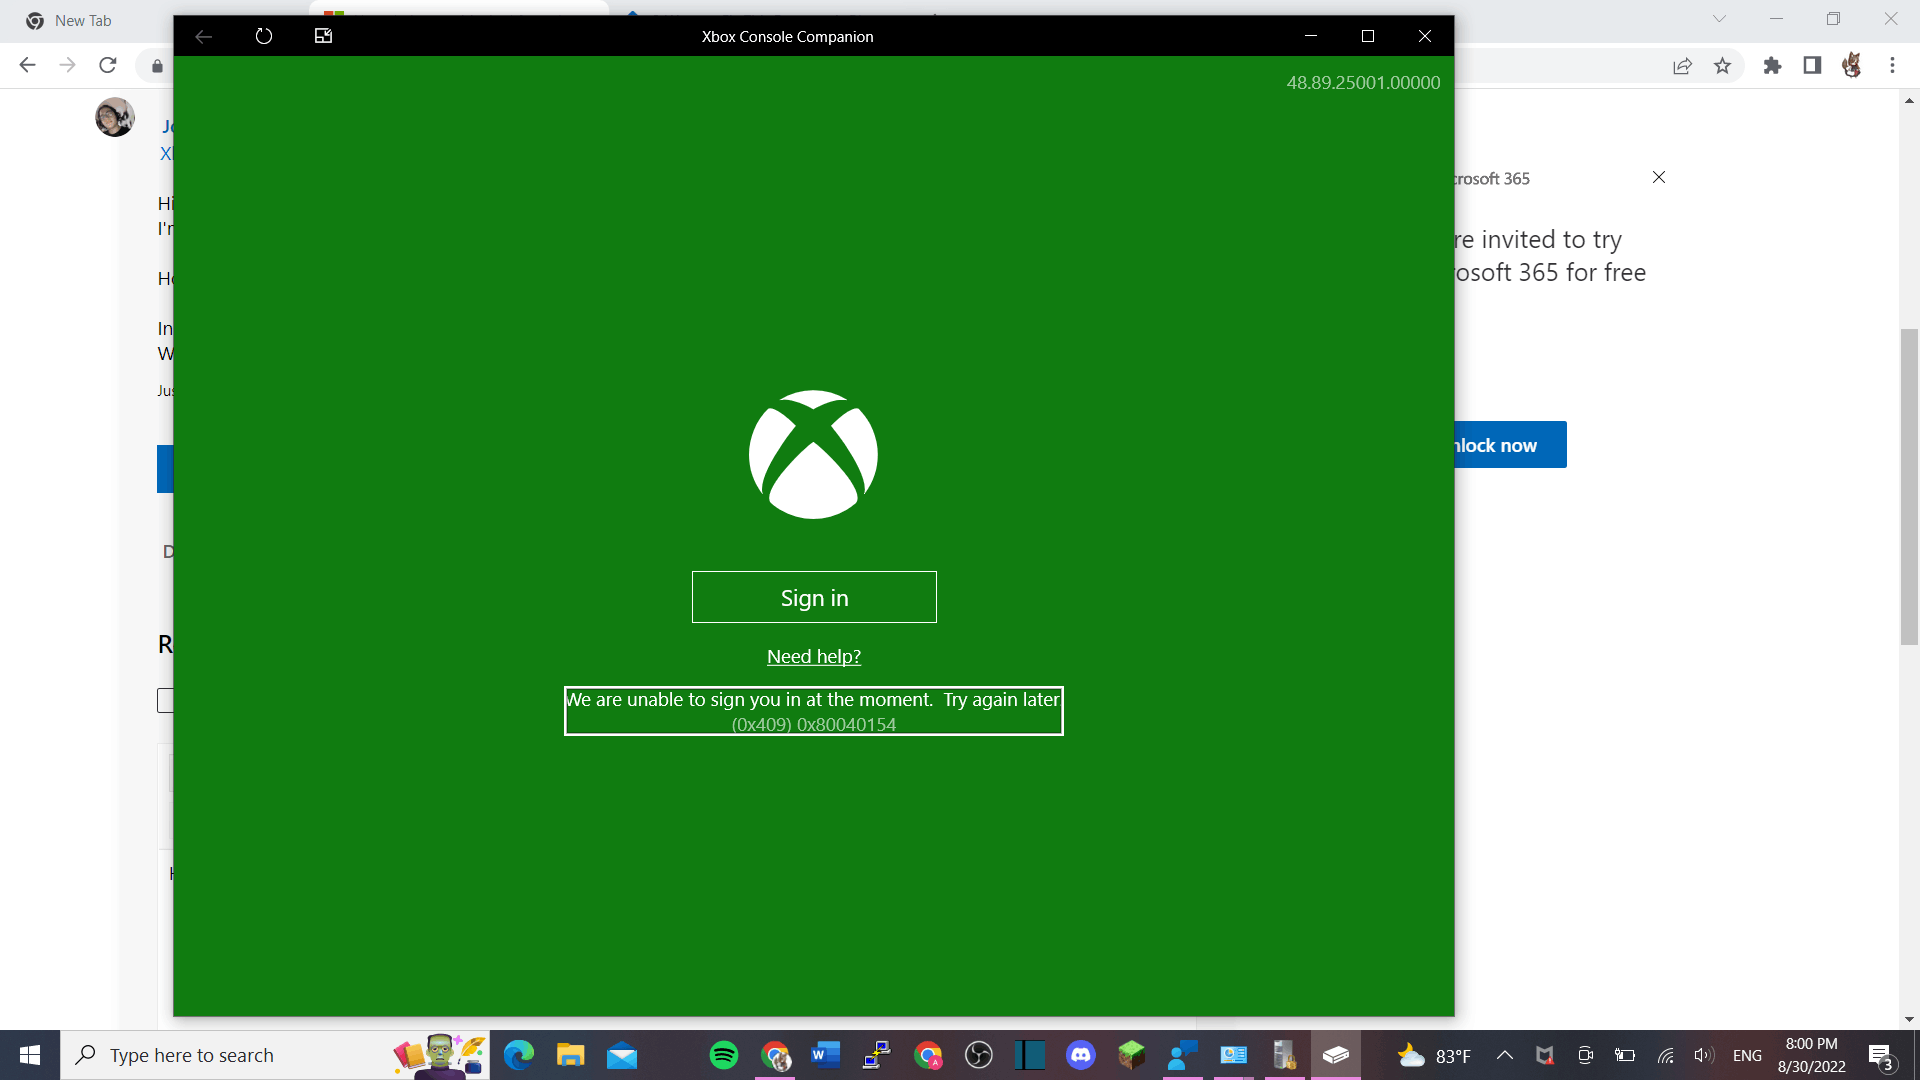This screenshot has height=1080, width=1920.
Task: Click the scrollbar down arrow in Chrome
Action: (1909, 1019)
